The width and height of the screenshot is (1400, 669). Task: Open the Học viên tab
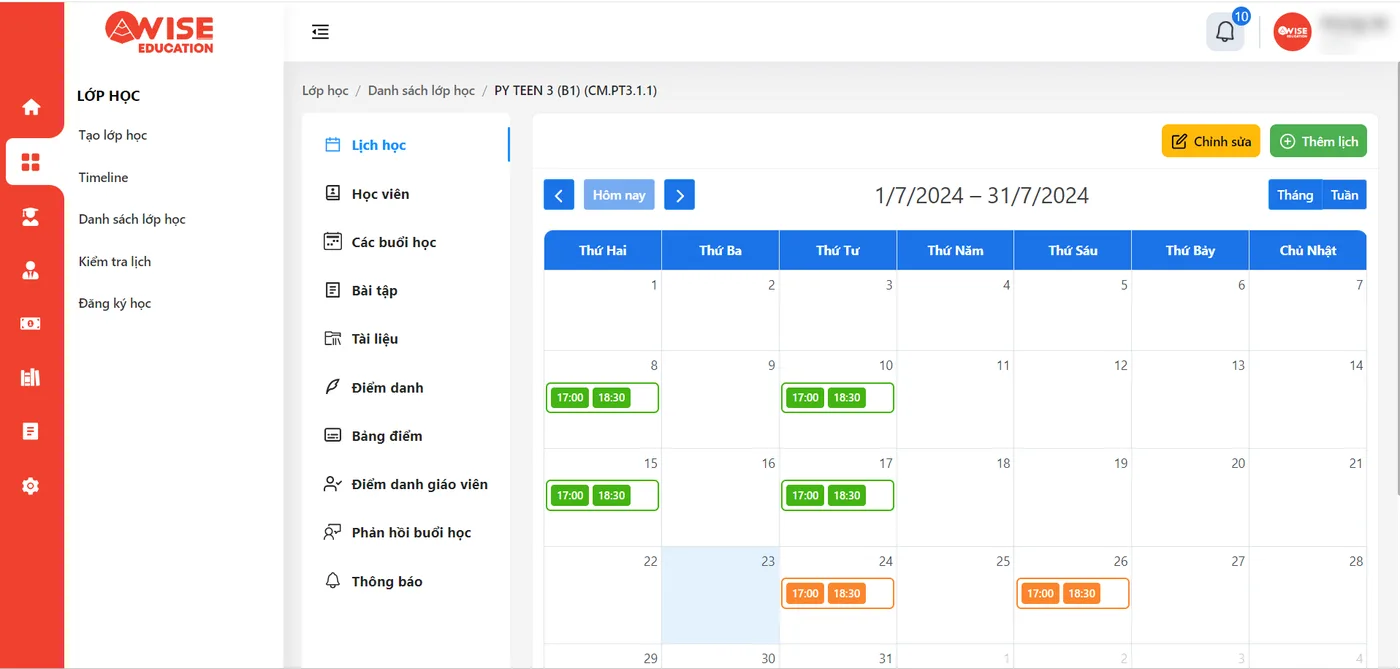point(406,194)
